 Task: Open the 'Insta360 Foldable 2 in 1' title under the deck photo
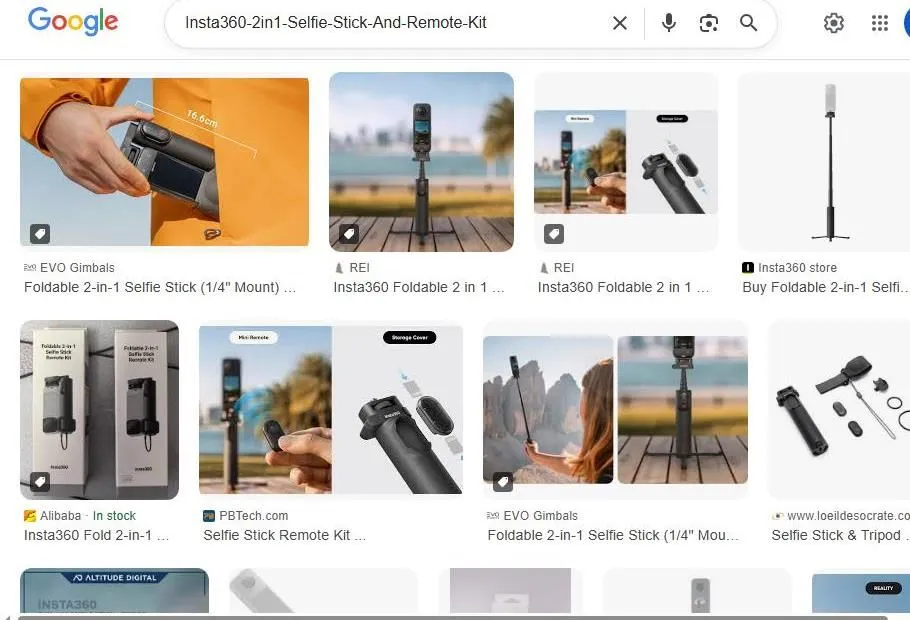point(419,287)
